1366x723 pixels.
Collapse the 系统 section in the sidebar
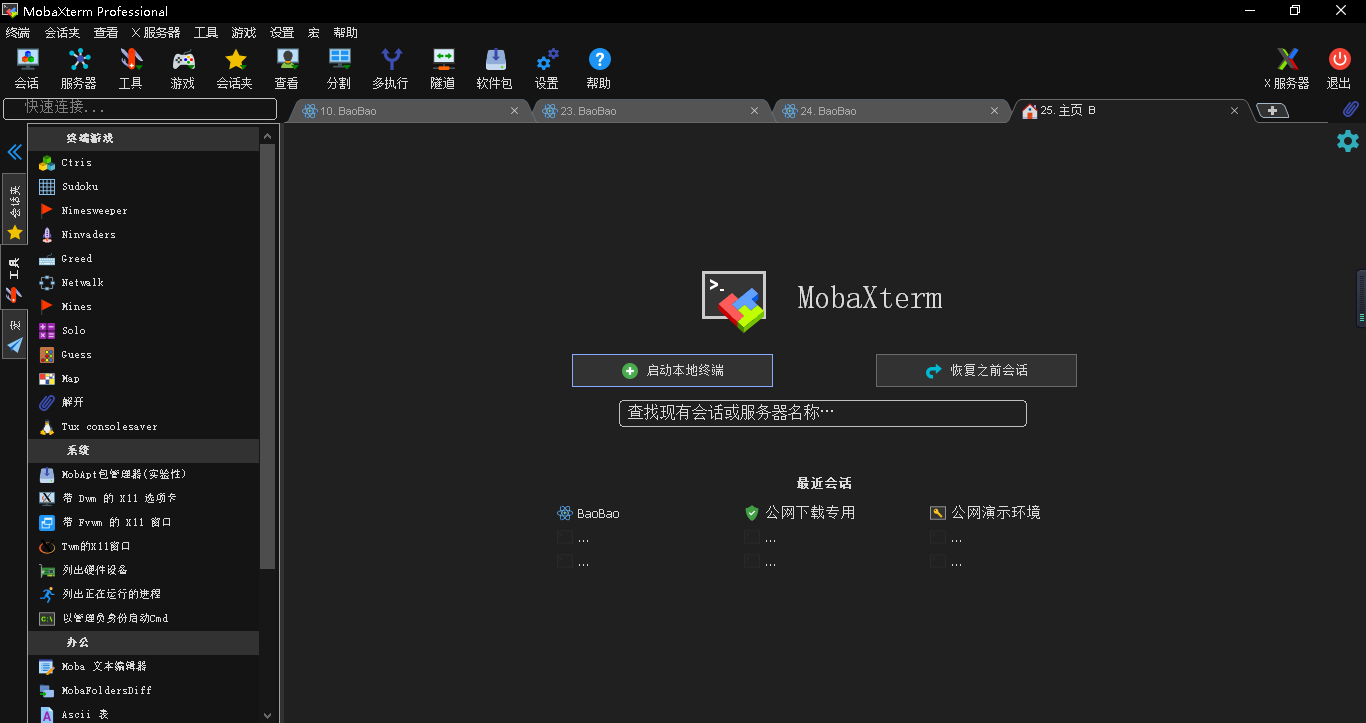pos(78,450)
